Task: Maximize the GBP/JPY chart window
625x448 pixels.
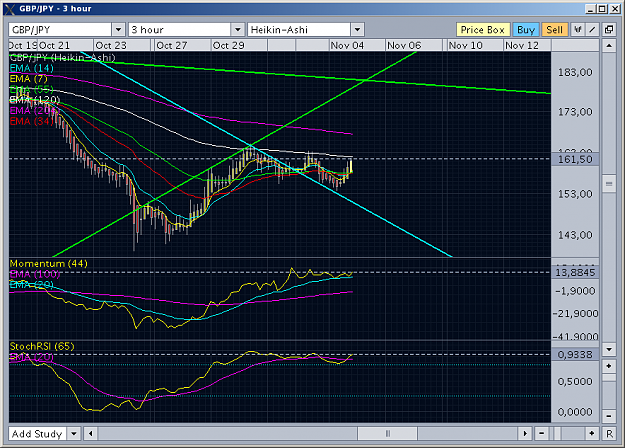Action: coord(602,9)
